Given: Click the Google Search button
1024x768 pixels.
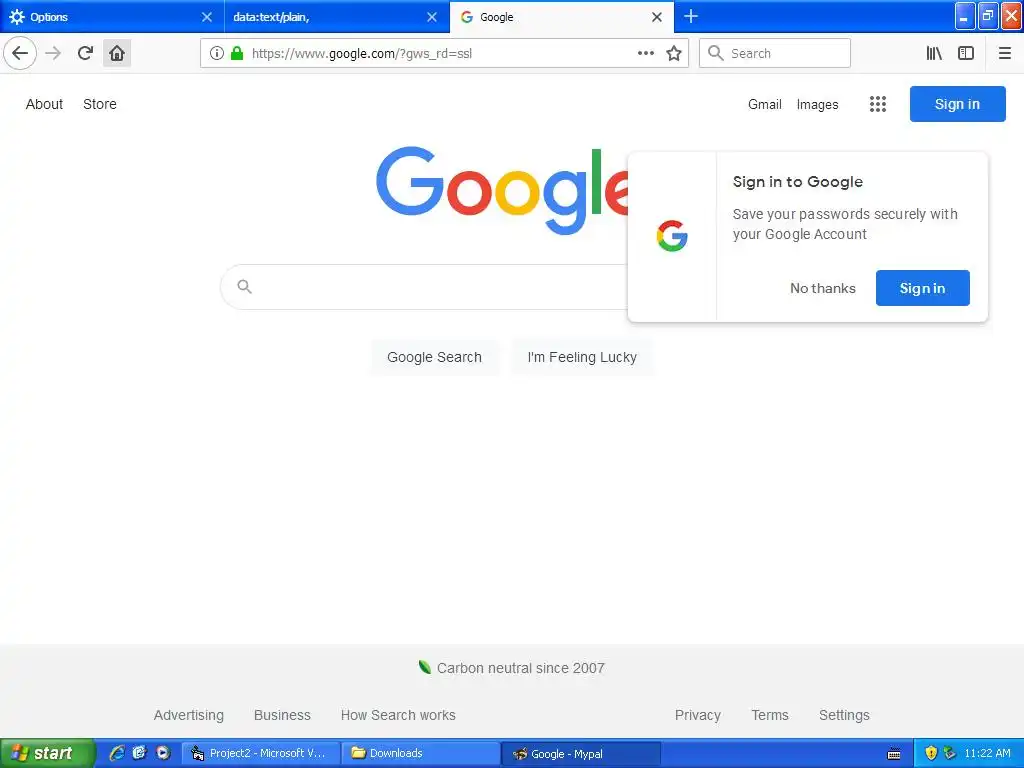Looking at the screenshot, I should pos(434,357).
